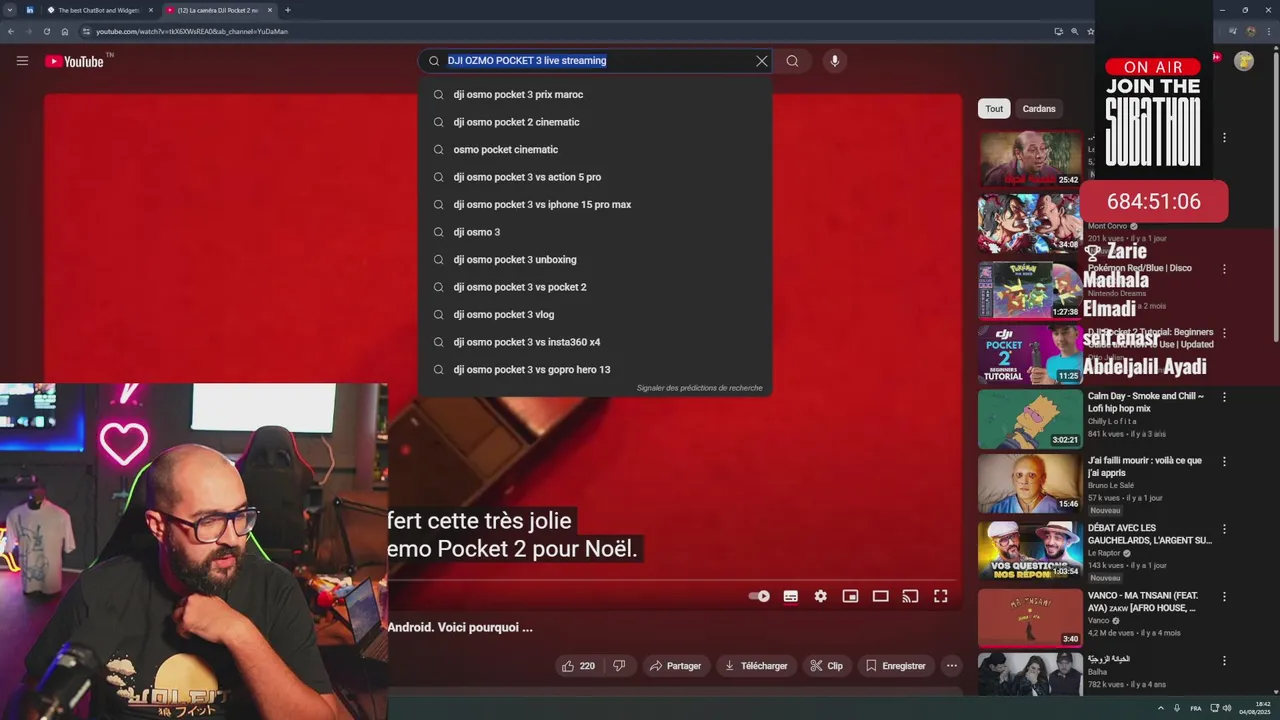Screen dimensions: 1280x720
Task: Open the 25:42 recommended video thumbnail
Action: coord(1030,158)
